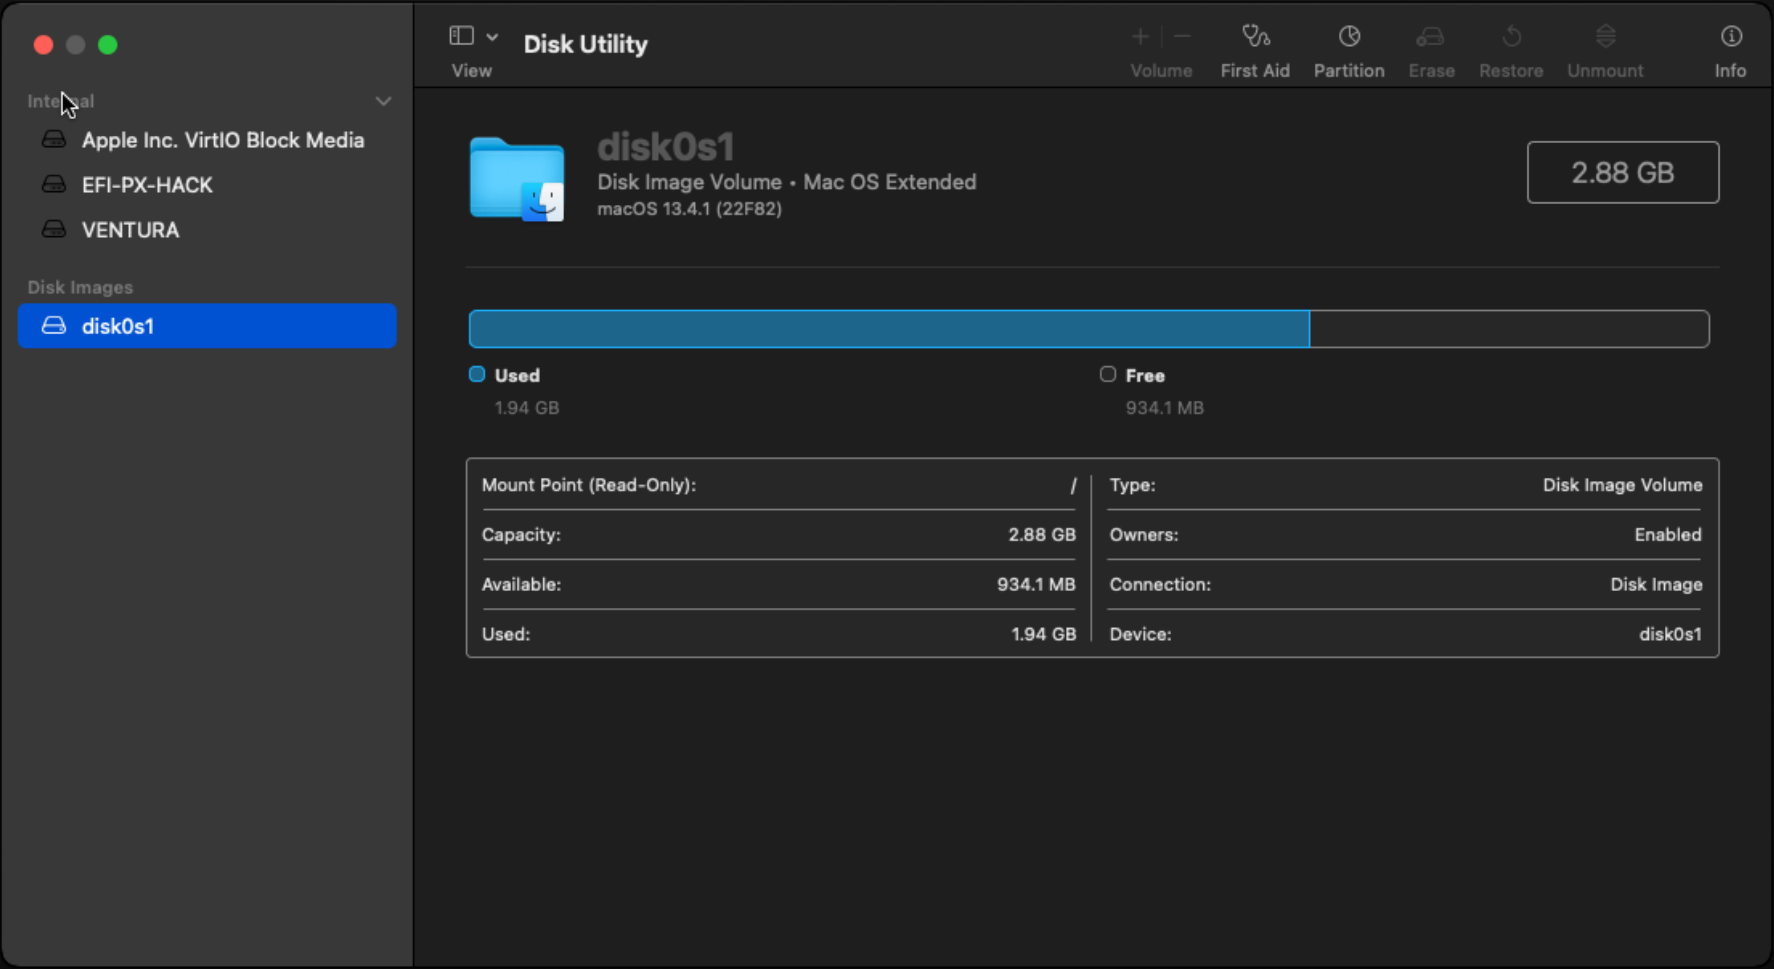Click the disk0s1 volume title

point(666,147)
